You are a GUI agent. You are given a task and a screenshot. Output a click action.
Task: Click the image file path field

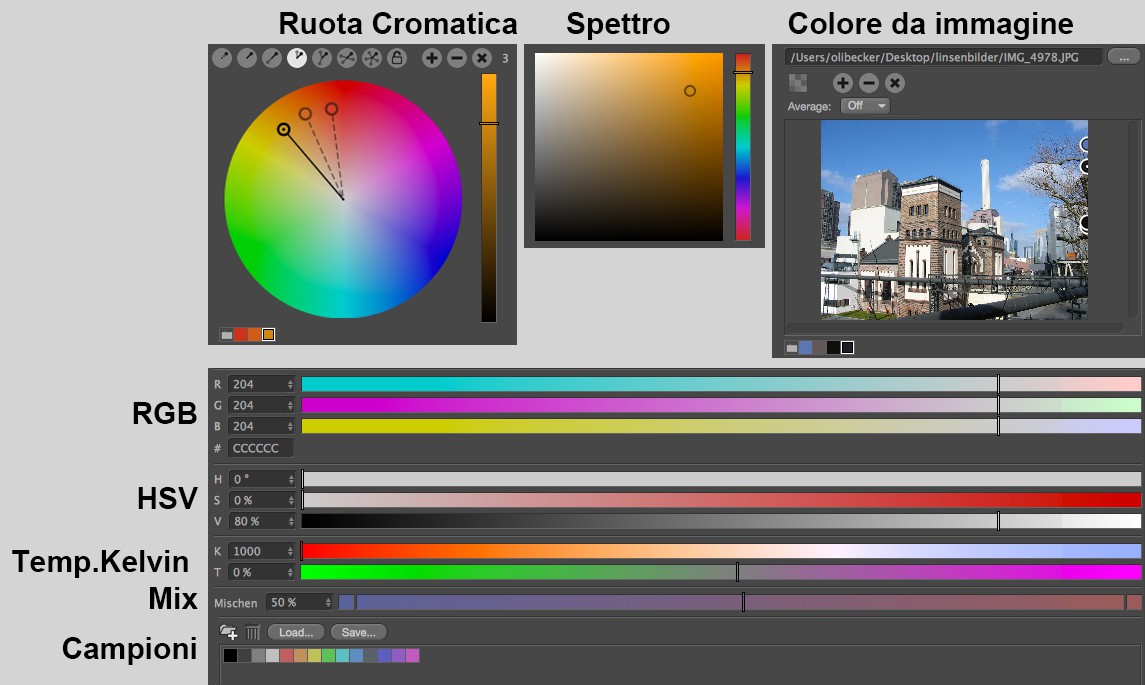click(942, 57)
